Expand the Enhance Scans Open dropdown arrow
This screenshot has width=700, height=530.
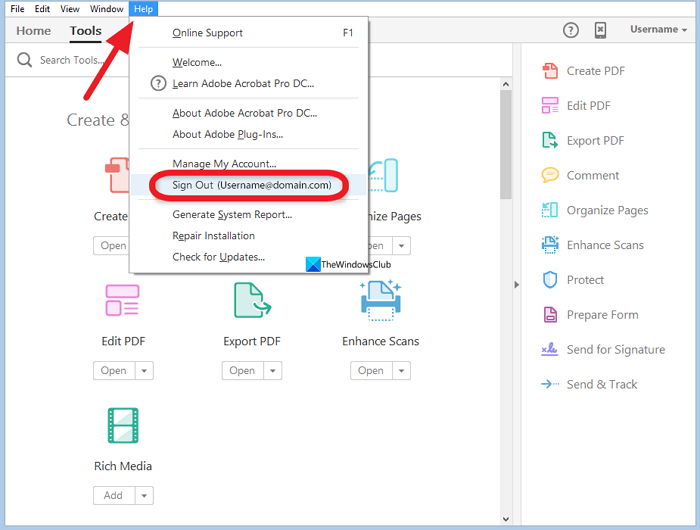[401, 371]
